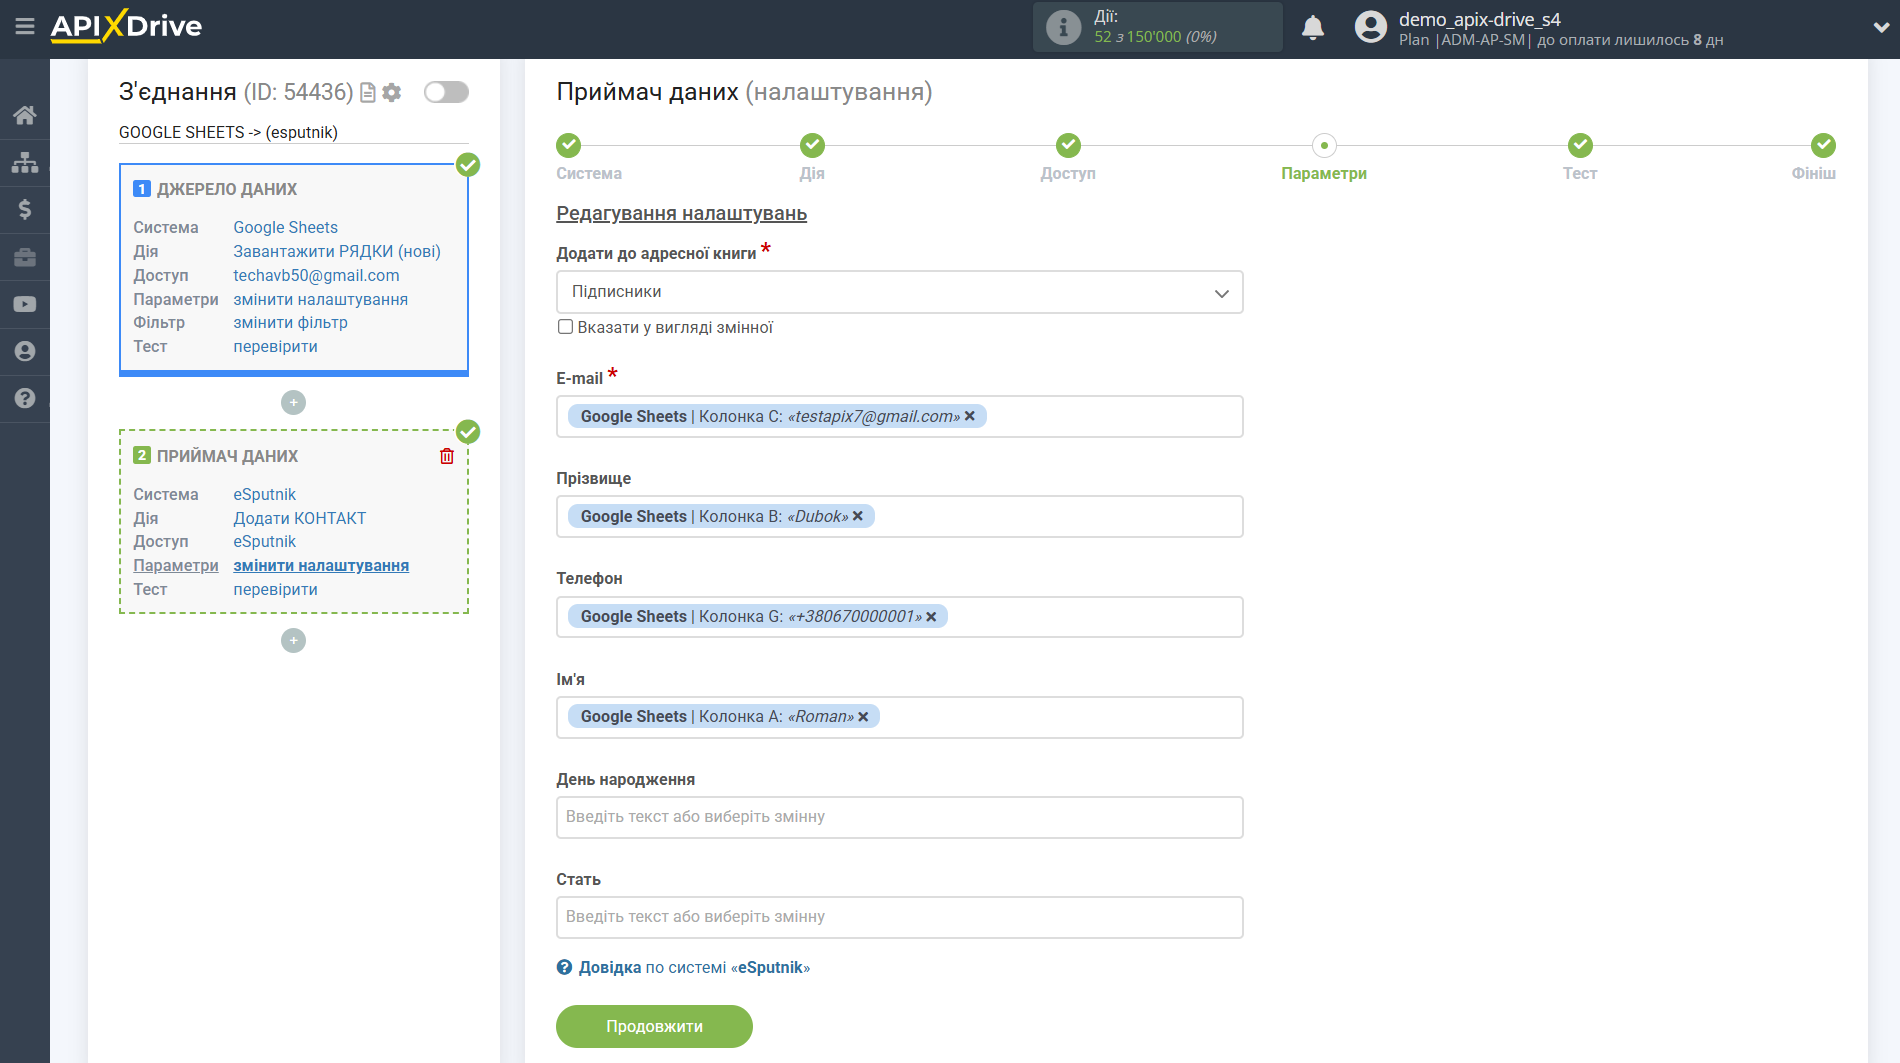The image size is (1900, 1063).
Task: Open the profile sidebar icon
Action: tap(25, 351)
